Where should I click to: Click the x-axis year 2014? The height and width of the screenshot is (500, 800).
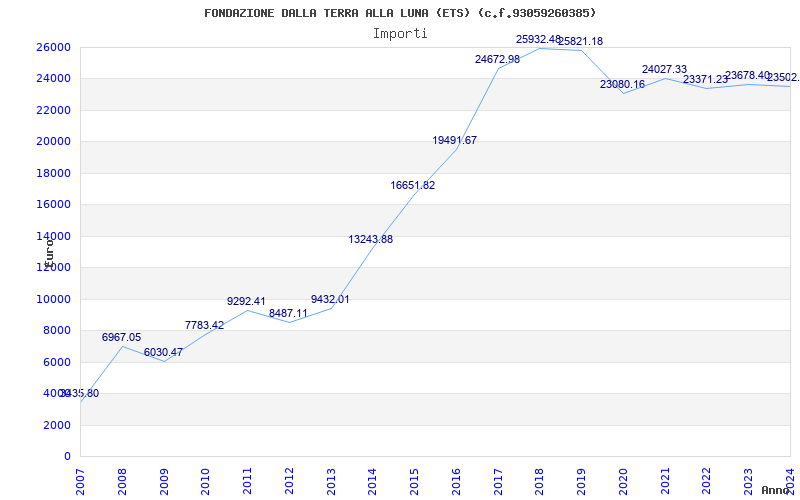(x=372, y=482)
